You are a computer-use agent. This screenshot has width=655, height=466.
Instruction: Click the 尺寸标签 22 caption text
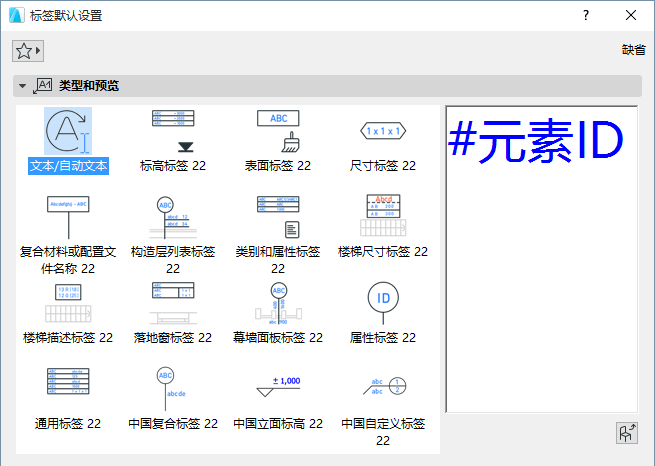383,166
